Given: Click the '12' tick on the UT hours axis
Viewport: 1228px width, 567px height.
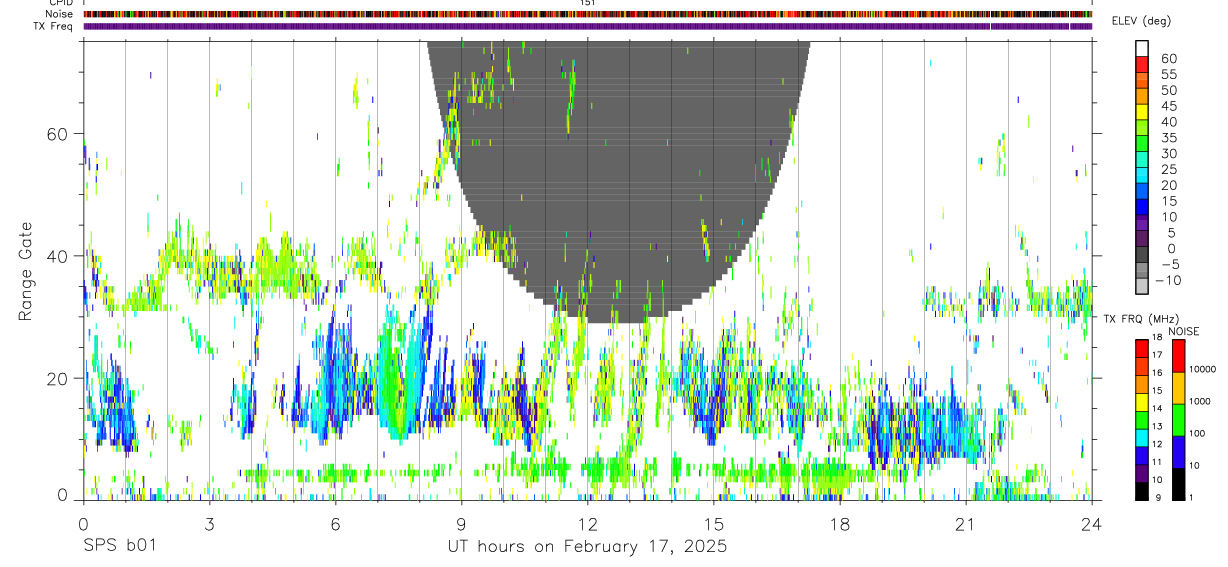Looking at the screenshot, I should [x=588, y=523].
